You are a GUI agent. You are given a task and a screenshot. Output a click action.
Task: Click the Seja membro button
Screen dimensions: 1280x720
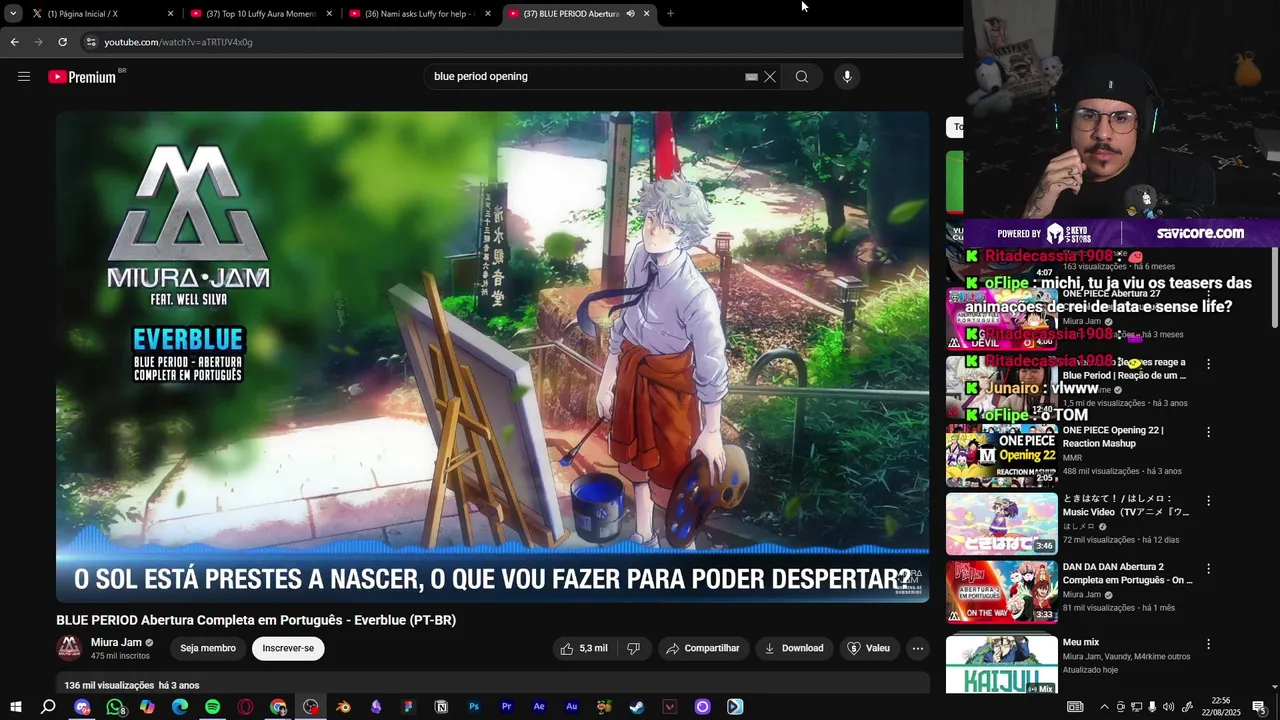point(208,648)
